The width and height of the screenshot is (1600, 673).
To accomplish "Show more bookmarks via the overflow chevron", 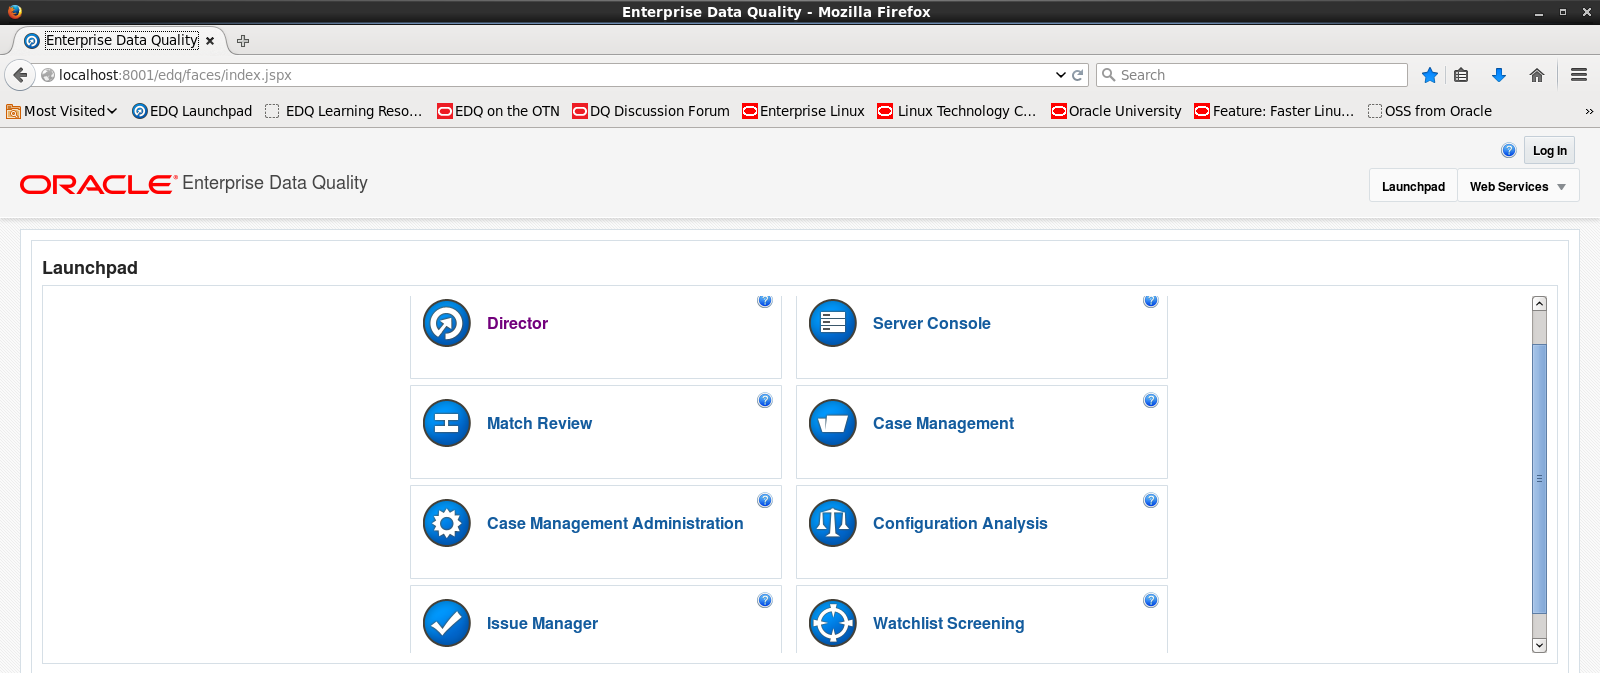I will [x=1589, y=111].
